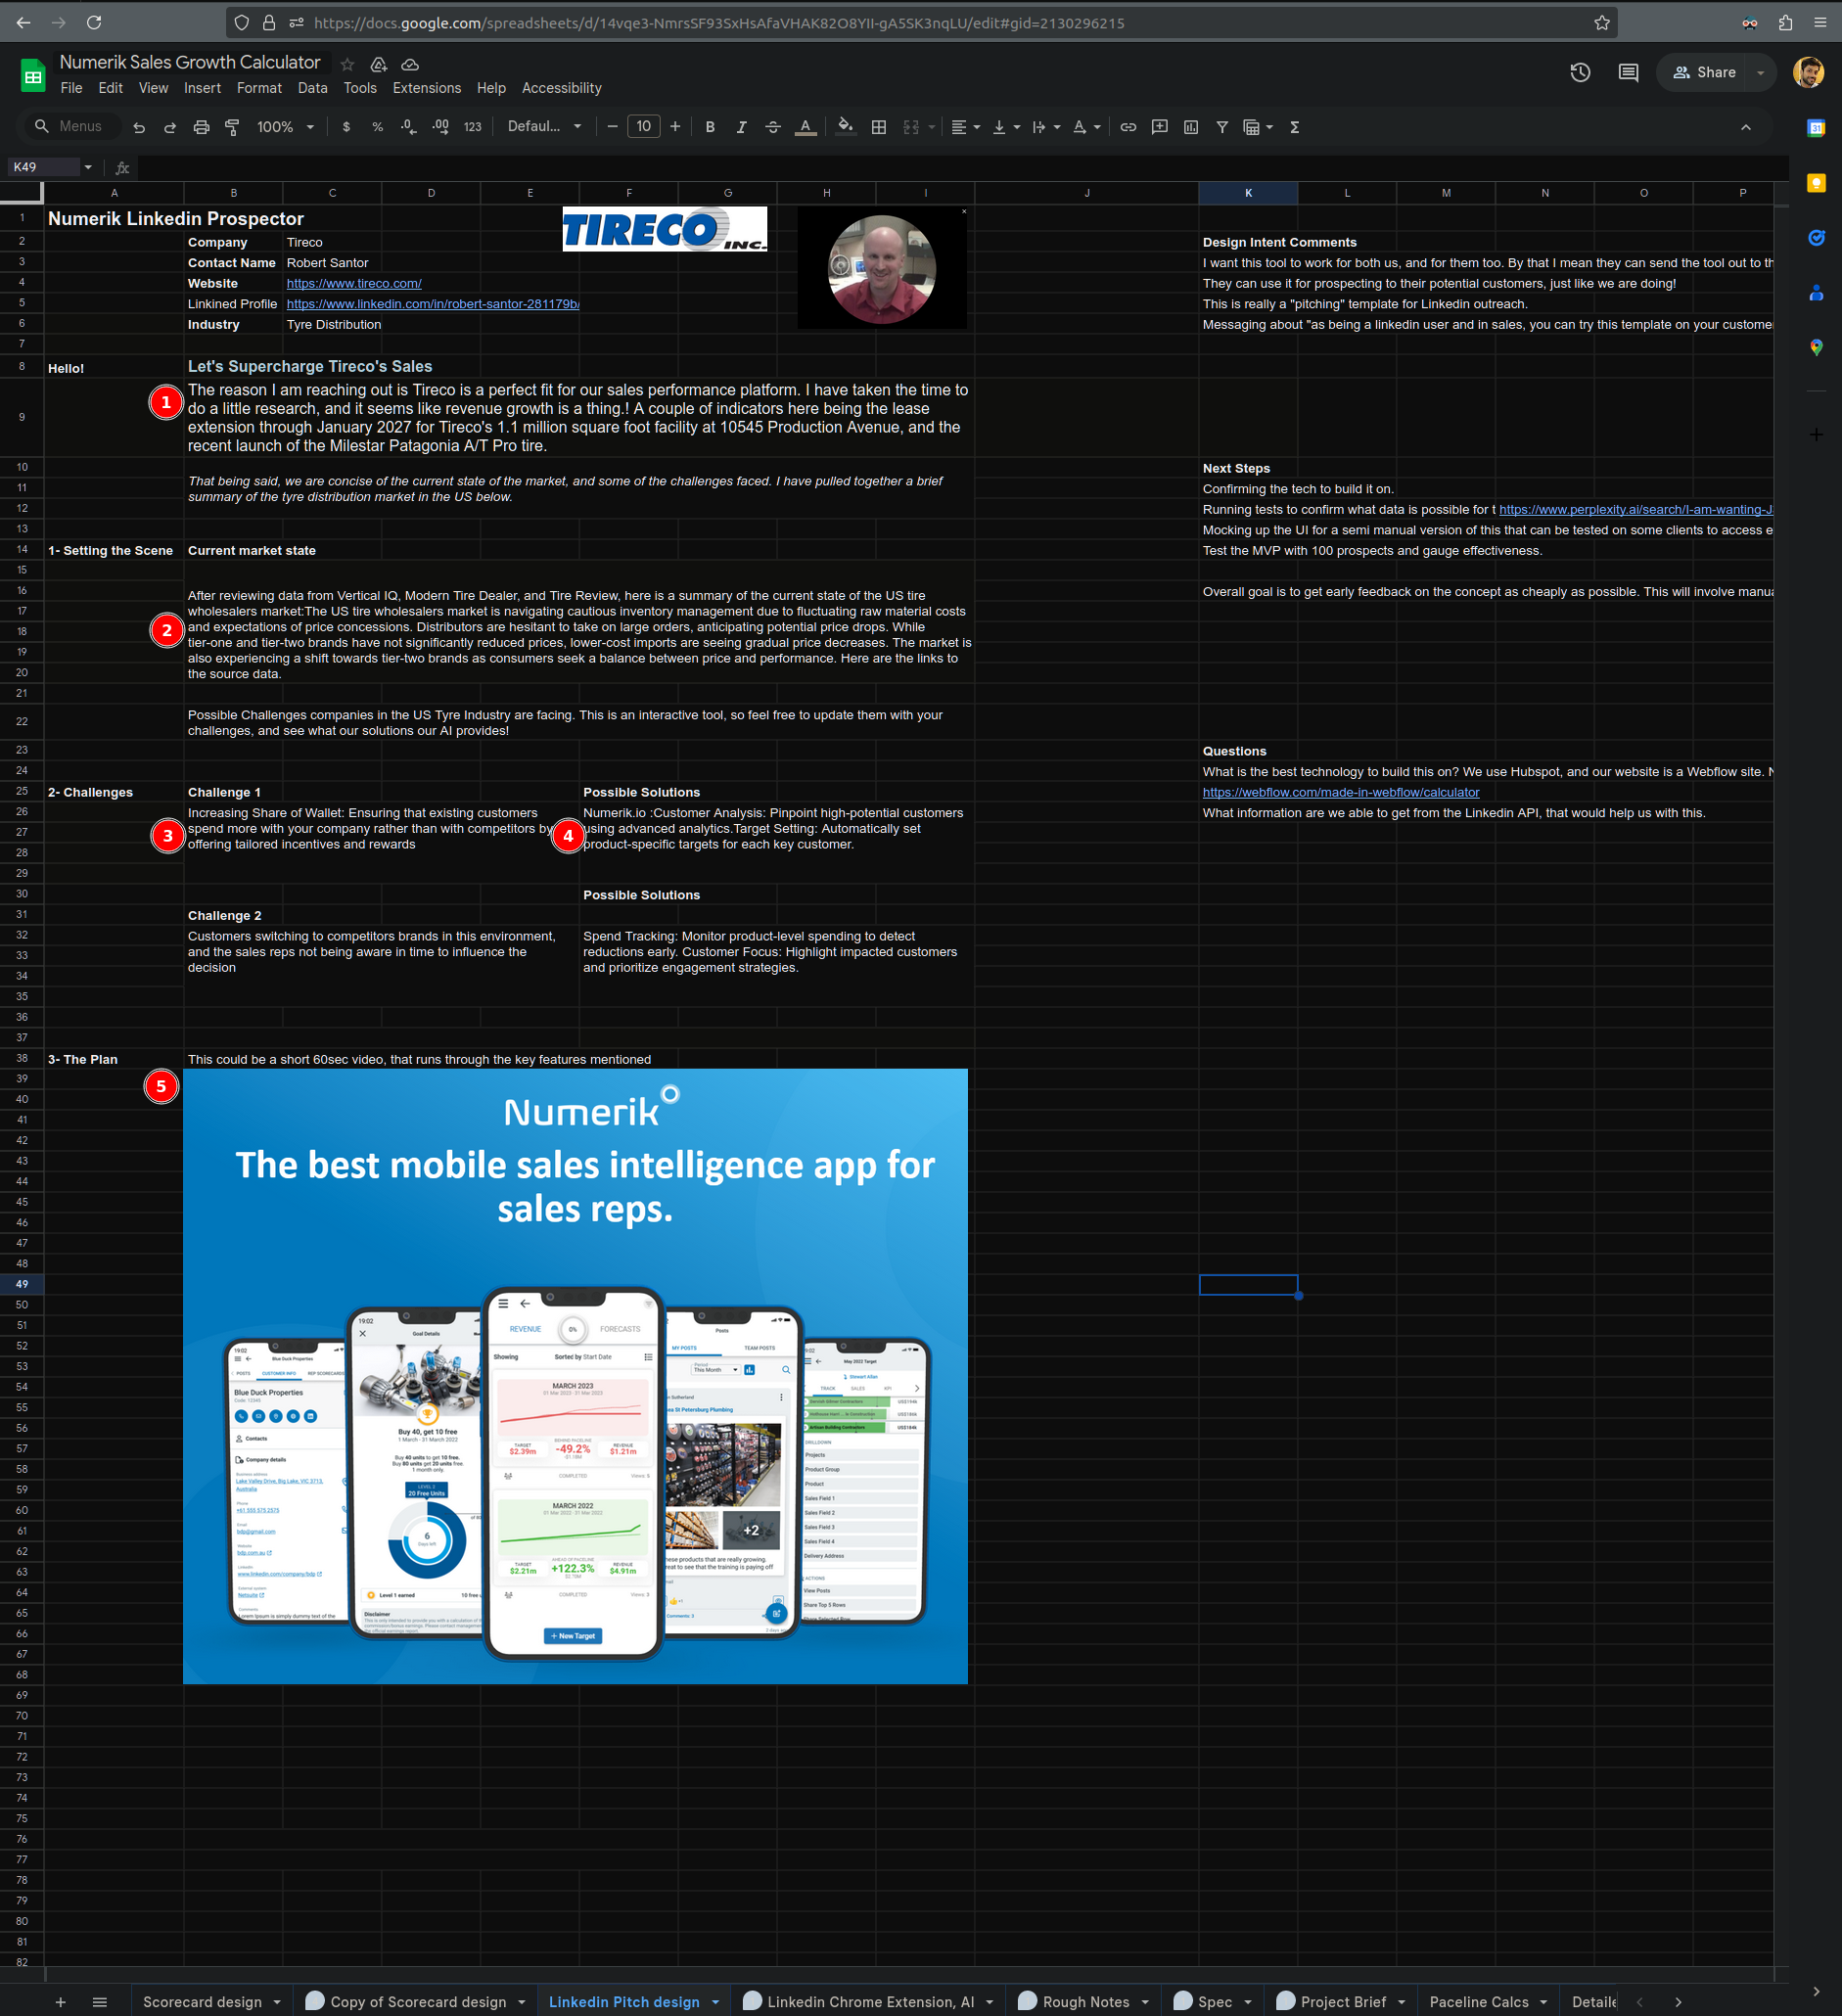Open filter views dropdown
Viewport: 1842px width, 2016px height.
point(1258,127)
